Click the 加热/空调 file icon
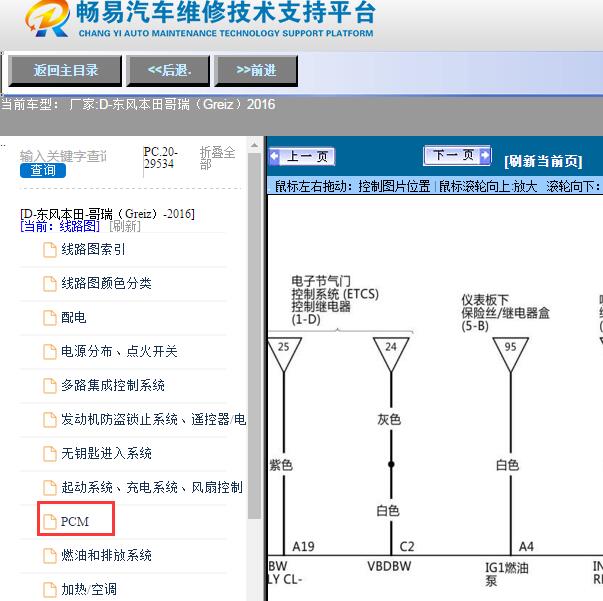The width and height of the screenshot is (603, 601). (49, 589)
